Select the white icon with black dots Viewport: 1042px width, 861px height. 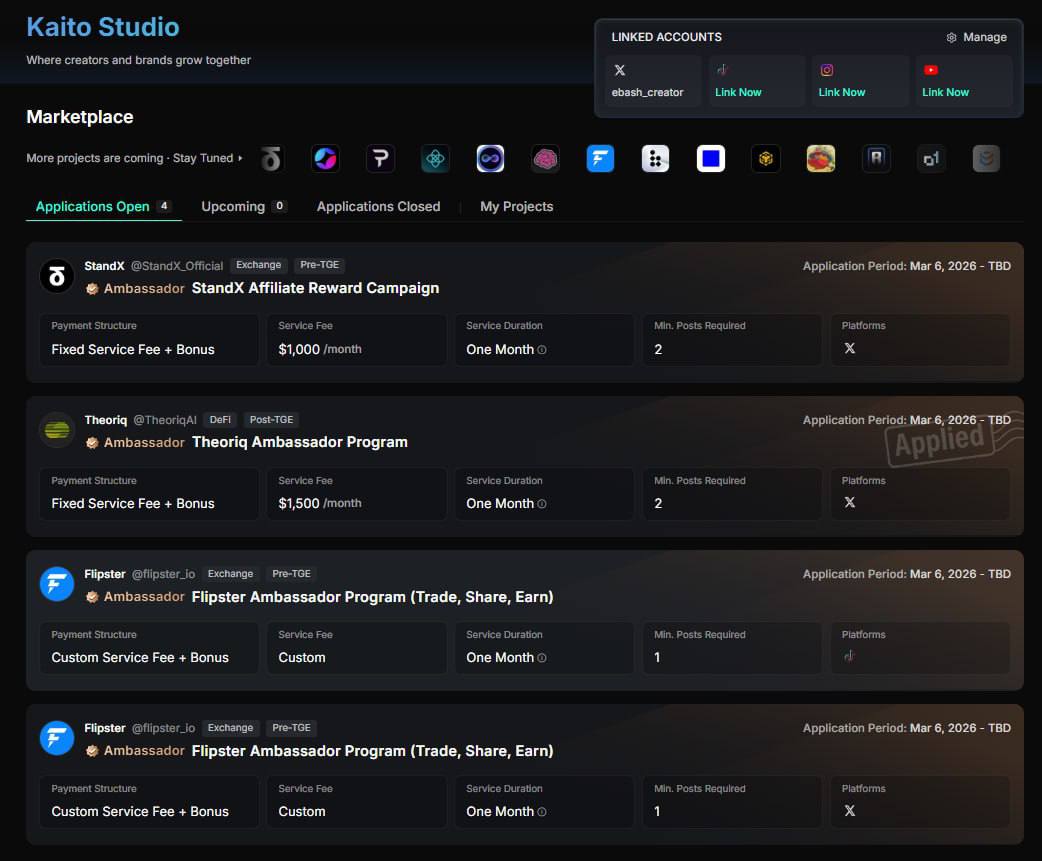coord(655,159)
